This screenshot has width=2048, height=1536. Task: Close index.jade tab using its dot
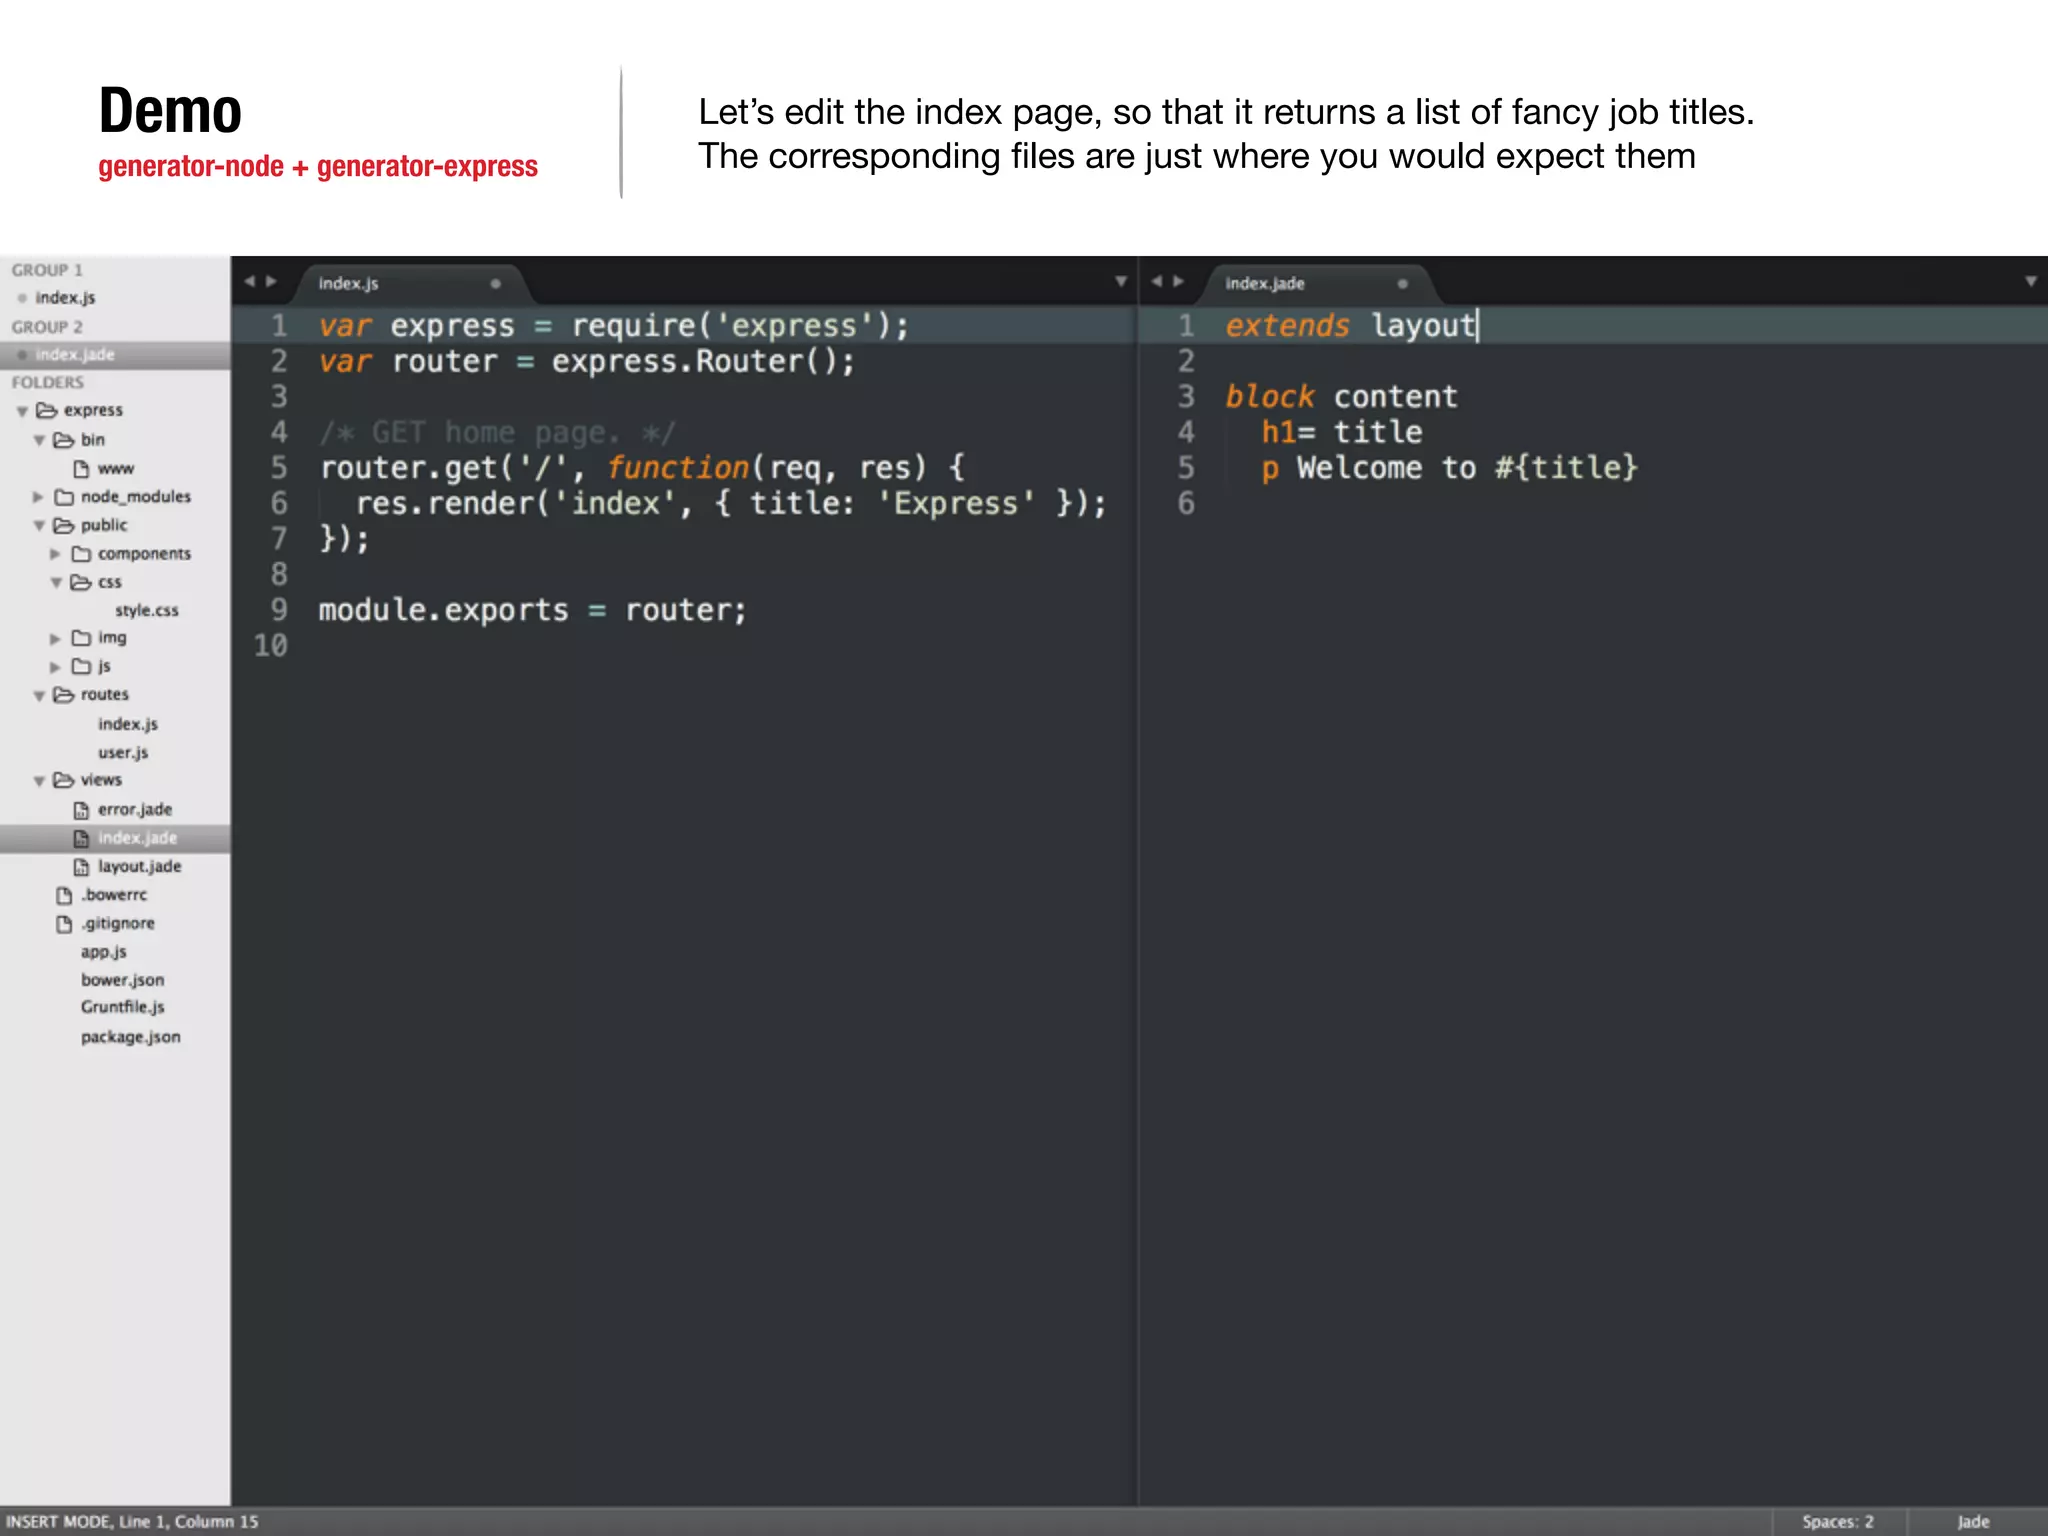tap(1402, 284)
